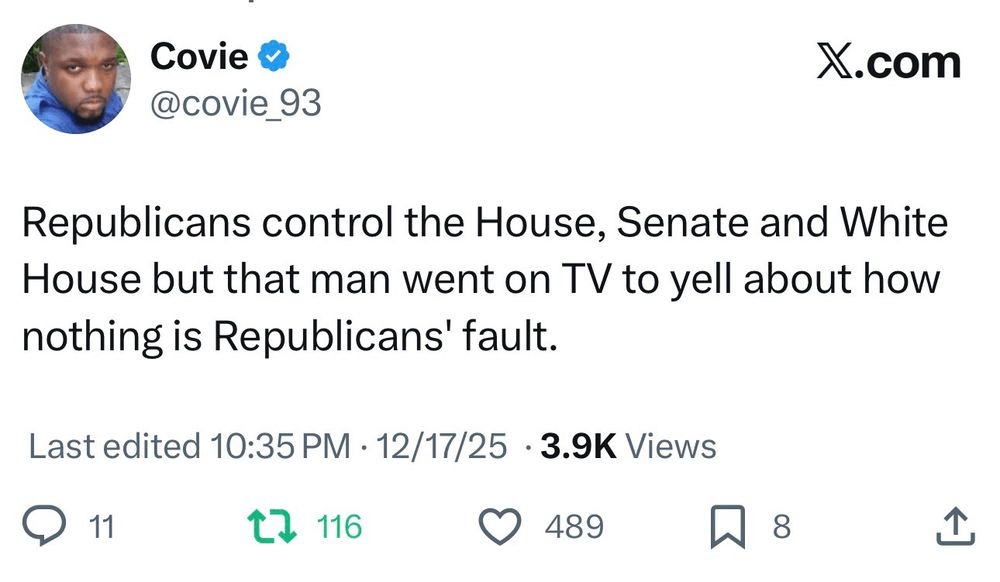
Task: Open the @covie_93 handle link
Action: [x=236, y=101]
